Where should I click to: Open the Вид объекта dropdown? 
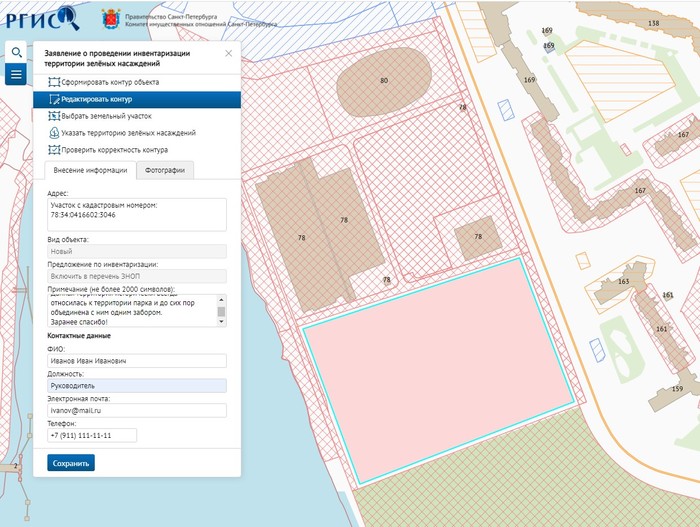click(136, 252)
